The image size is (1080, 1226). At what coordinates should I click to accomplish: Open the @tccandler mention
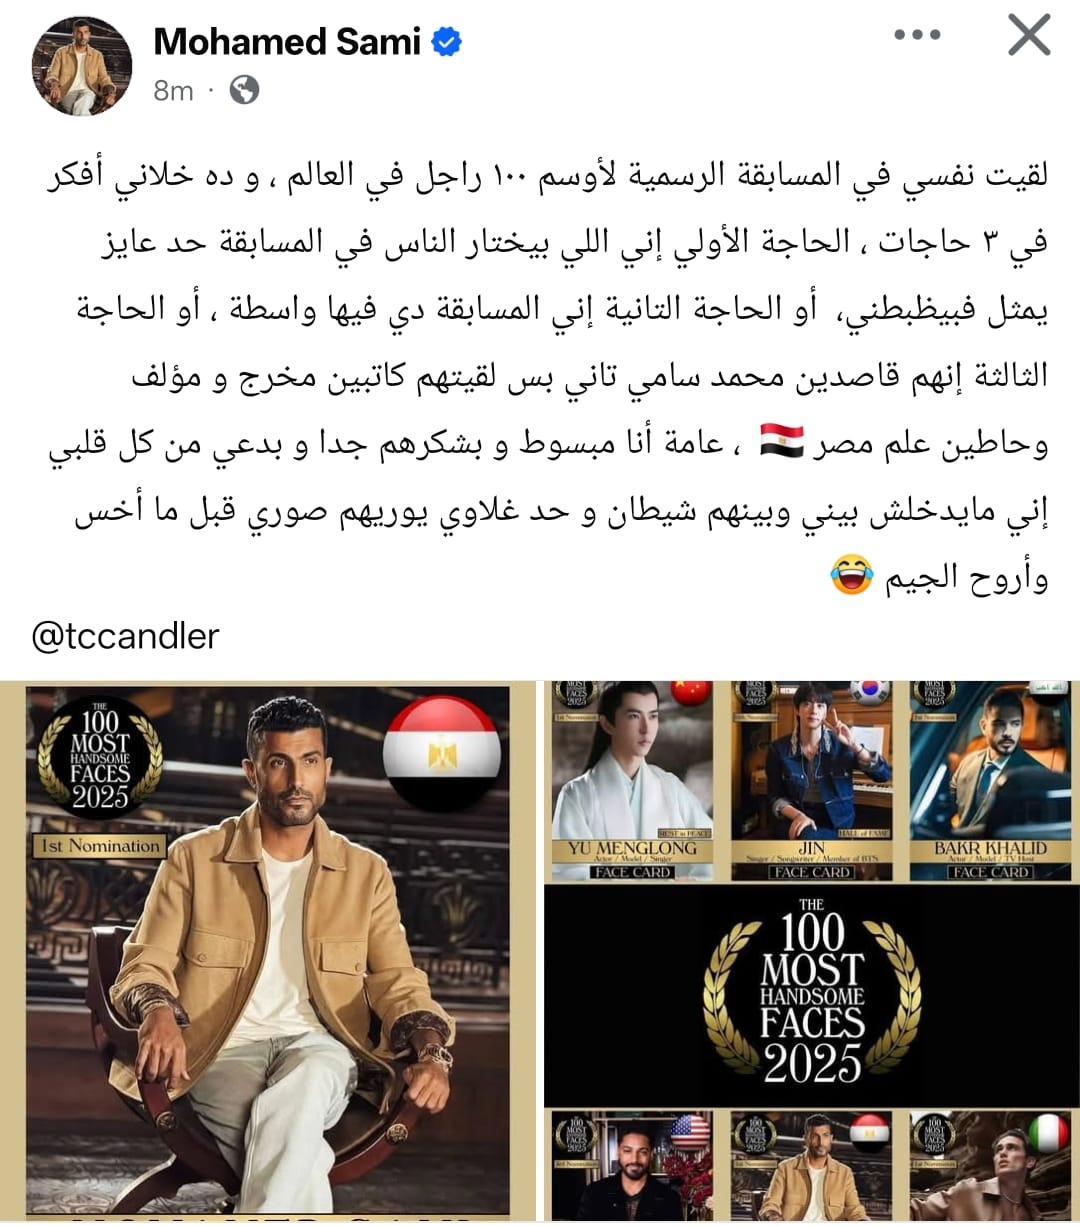coord(125,636)
